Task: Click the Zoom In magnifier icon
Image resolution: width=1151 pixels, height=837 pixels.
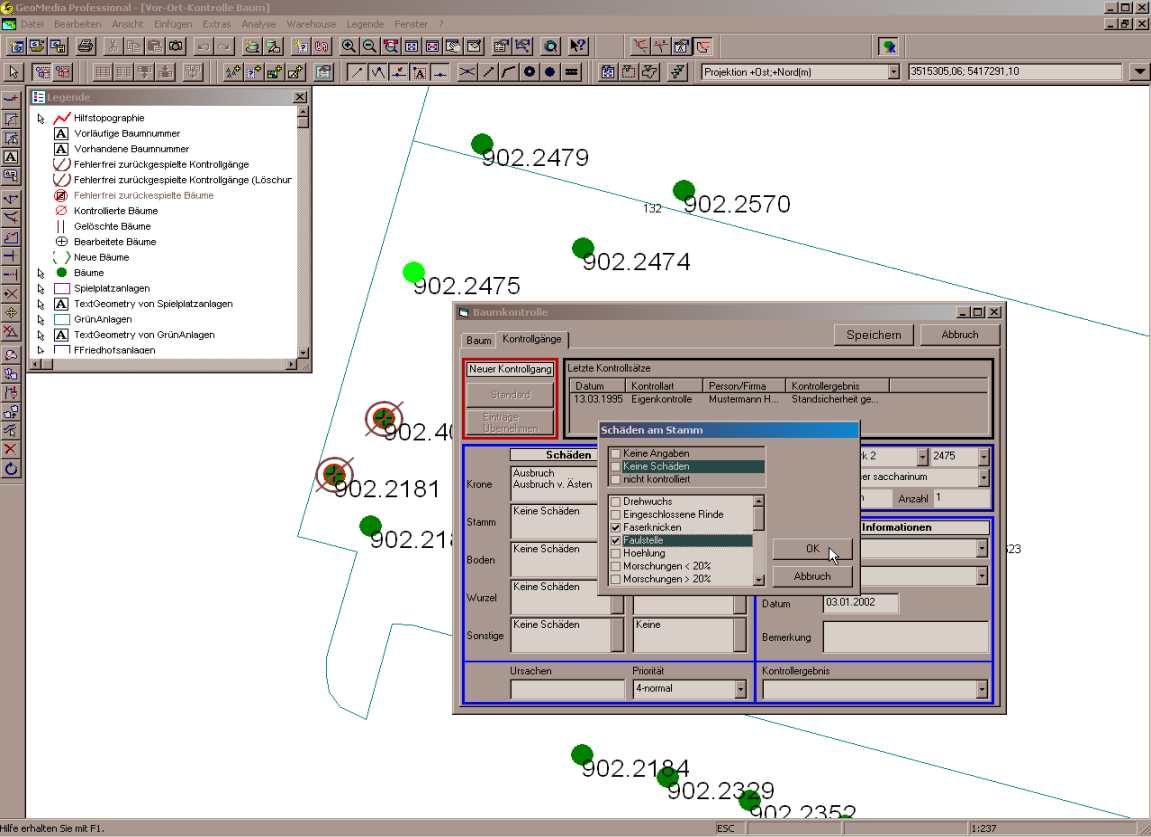Action: coord(348,46)
